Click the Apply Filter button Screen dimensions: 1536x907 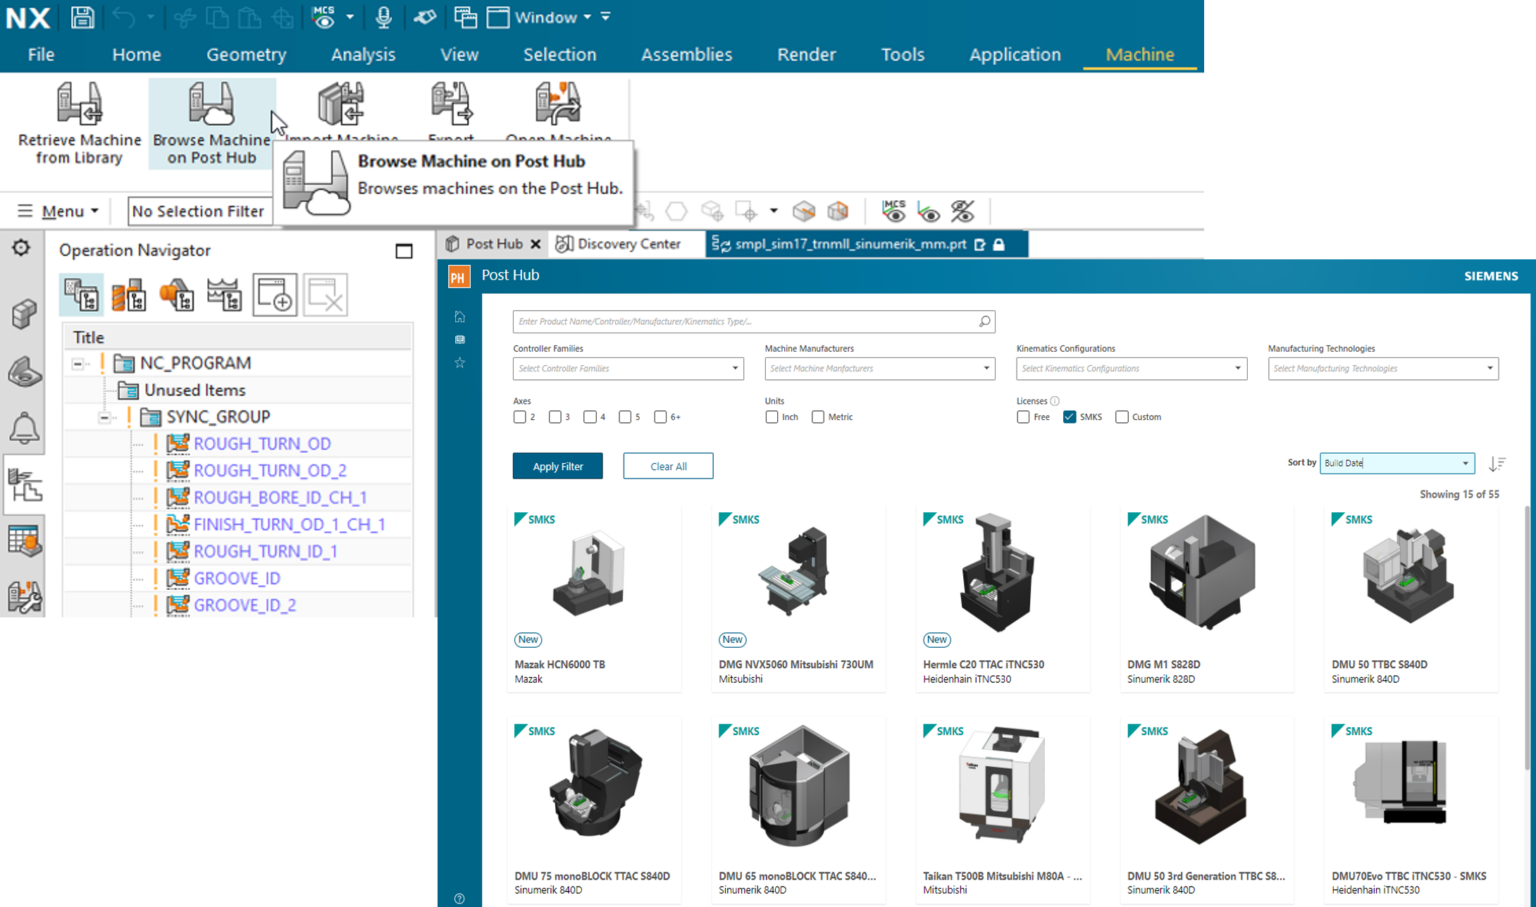click(557, 465)
